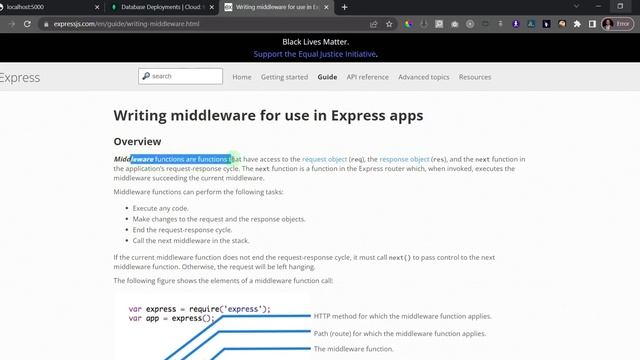Close the localhost:5000 tab
This screenshot has height=360, width=640.
[x=97, y=7]
